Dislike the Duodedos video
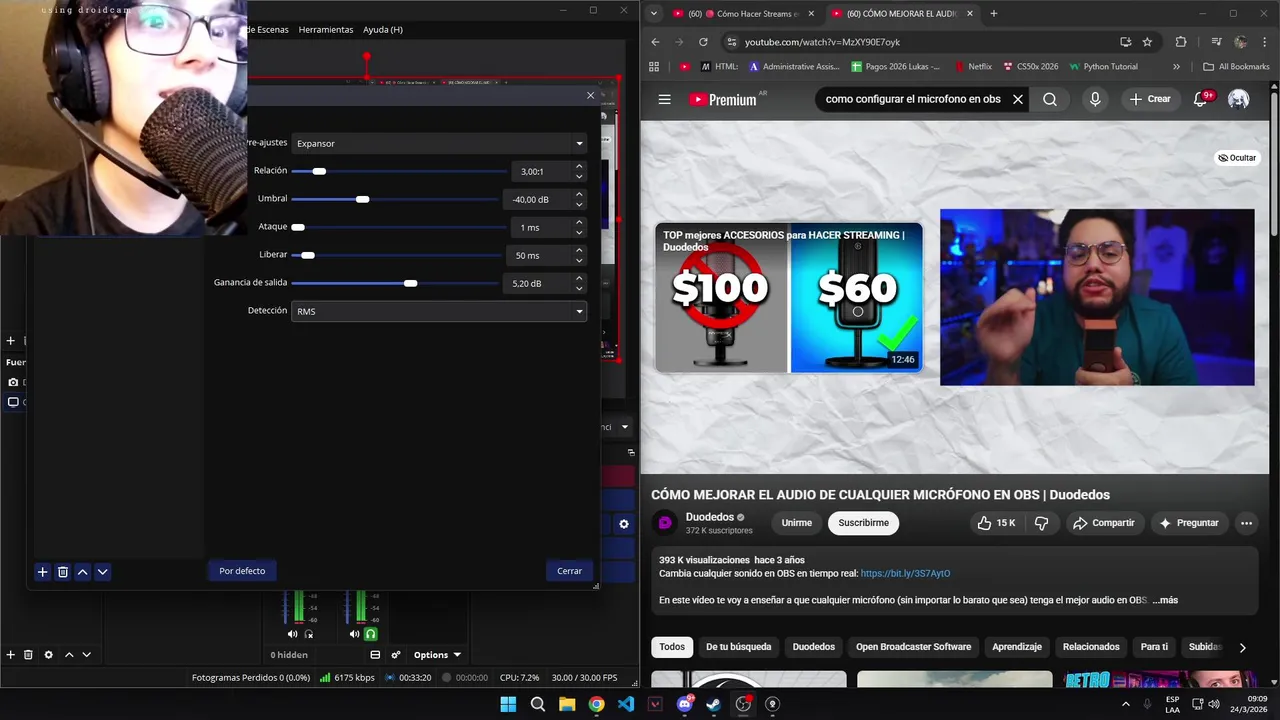Viewport: 1280px width, 720px height. click(x=1041, y=523)
